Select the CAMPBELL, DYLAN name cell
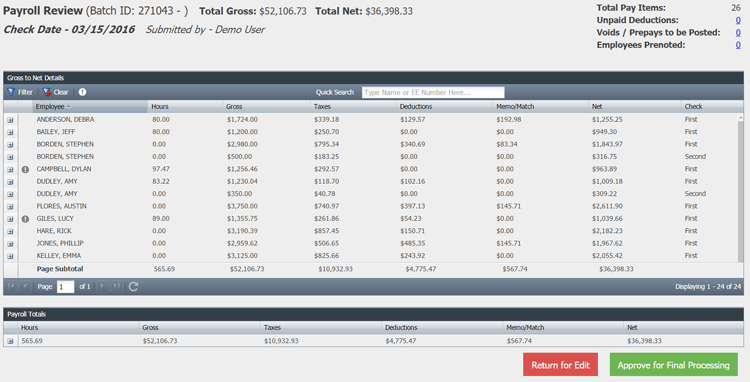Image resolution: width=750 pixels, height=382 pixels. (x=64, y=169)
